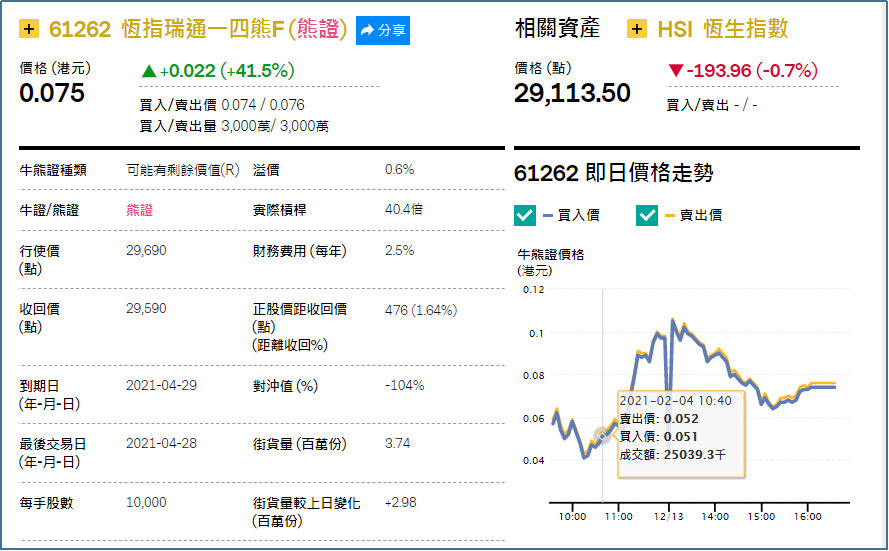The image size is (889, 551).
Task: Select the volume text 3,000萬/ 3,000萬
Action: coord(275,126)
